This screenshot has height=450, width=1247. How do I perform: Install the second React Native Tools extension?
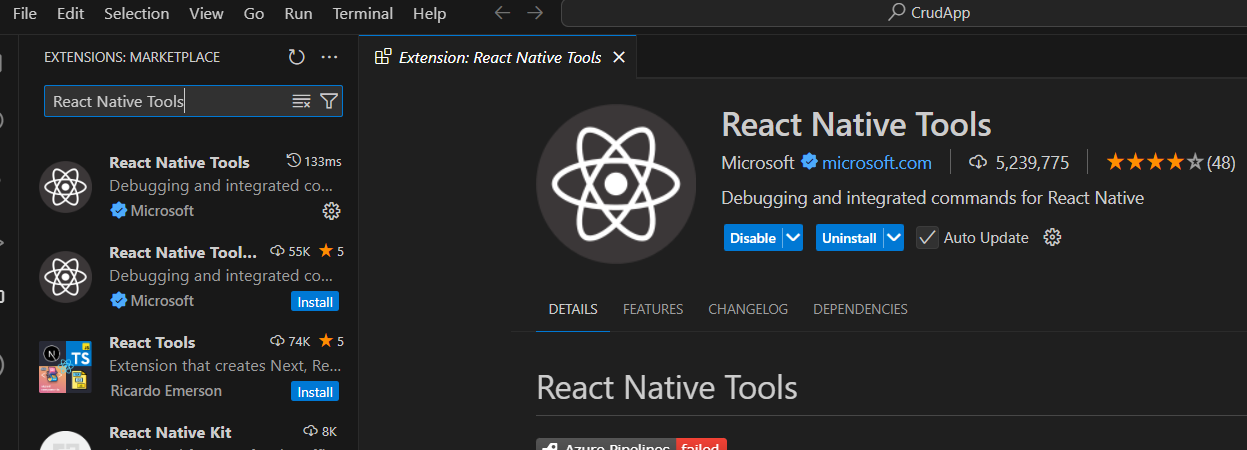(x=315, y=301)
